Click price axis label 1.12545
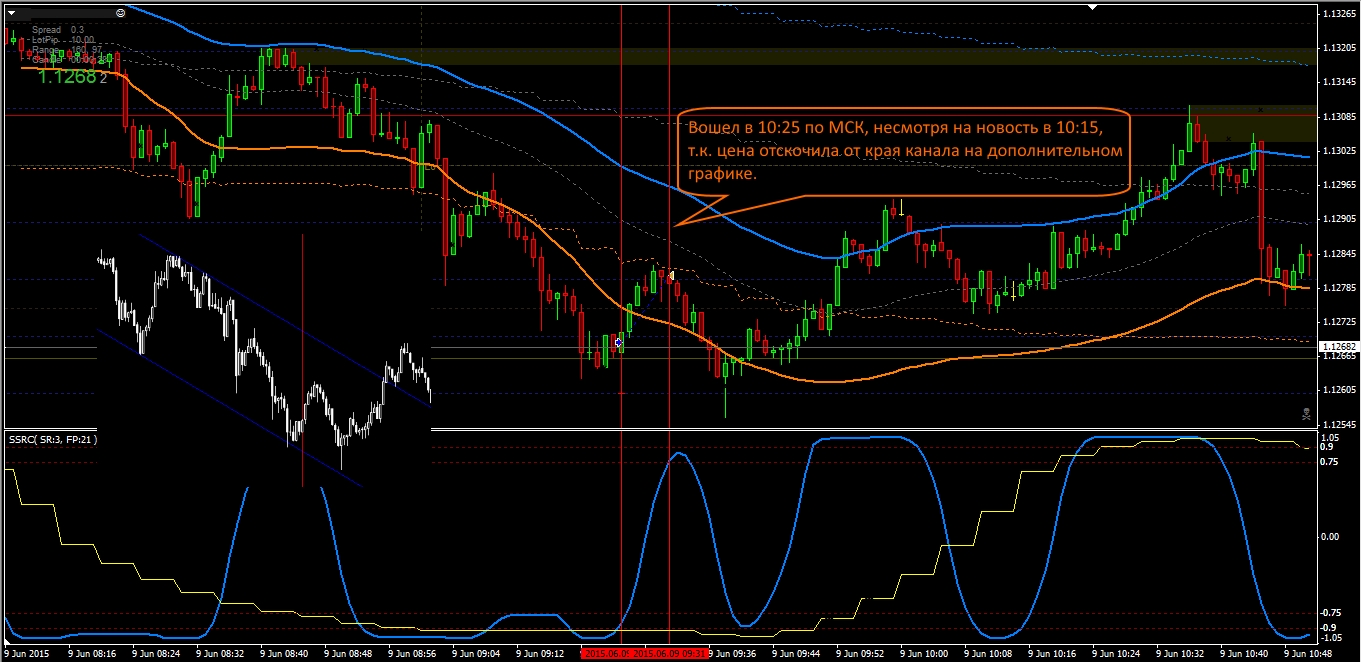The height and width of the screenshot is (662, 1361). 1338,425
